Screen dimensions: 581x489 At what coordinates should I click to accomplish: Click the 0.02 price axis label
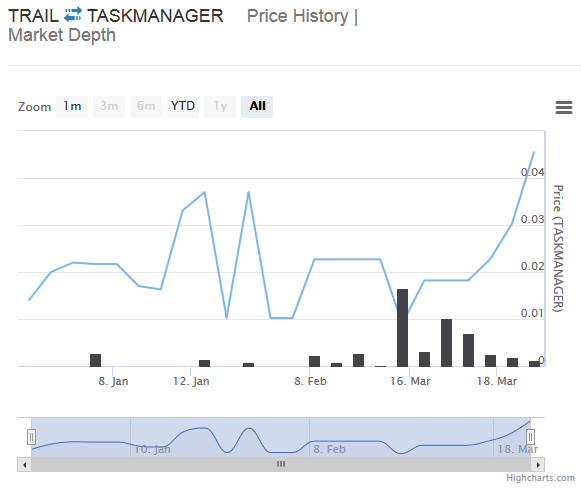[532, 266]
